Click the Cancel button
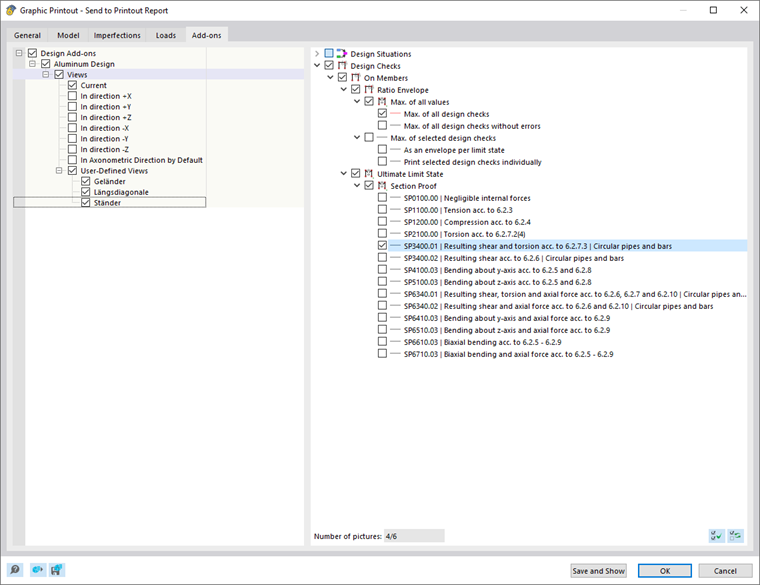Image resolution: width=760 pixels, height=585 pixels. click(x=725, y=571)
